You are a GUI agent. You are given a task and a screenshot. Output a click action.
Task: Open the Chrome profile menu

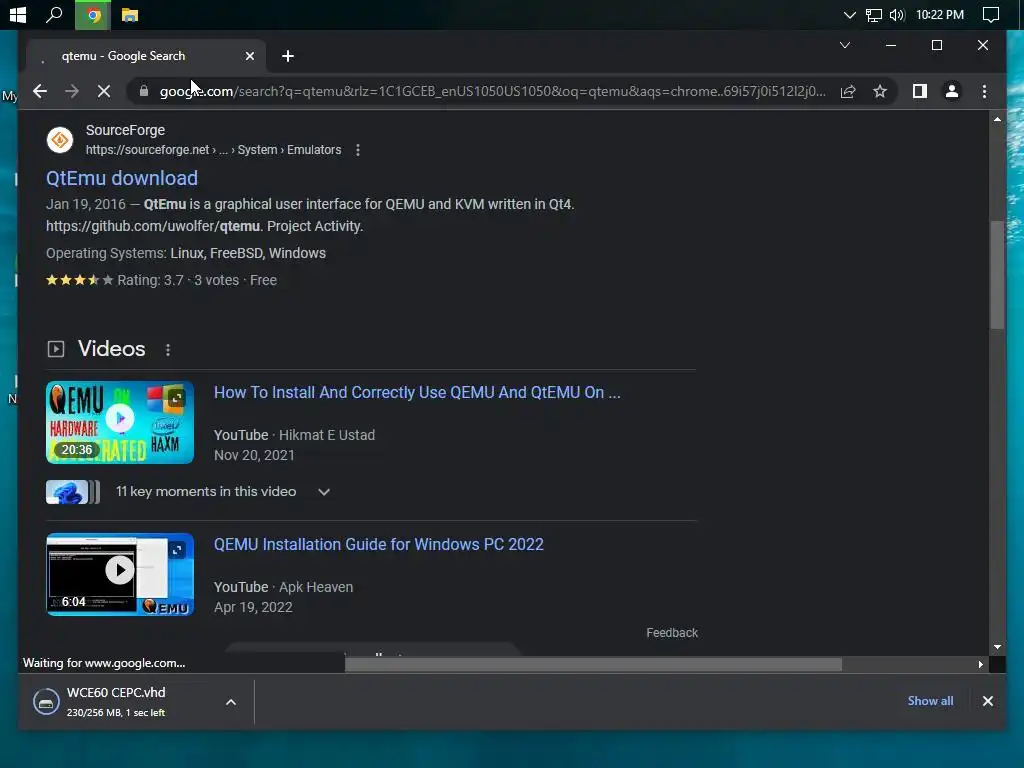[952, 91]
